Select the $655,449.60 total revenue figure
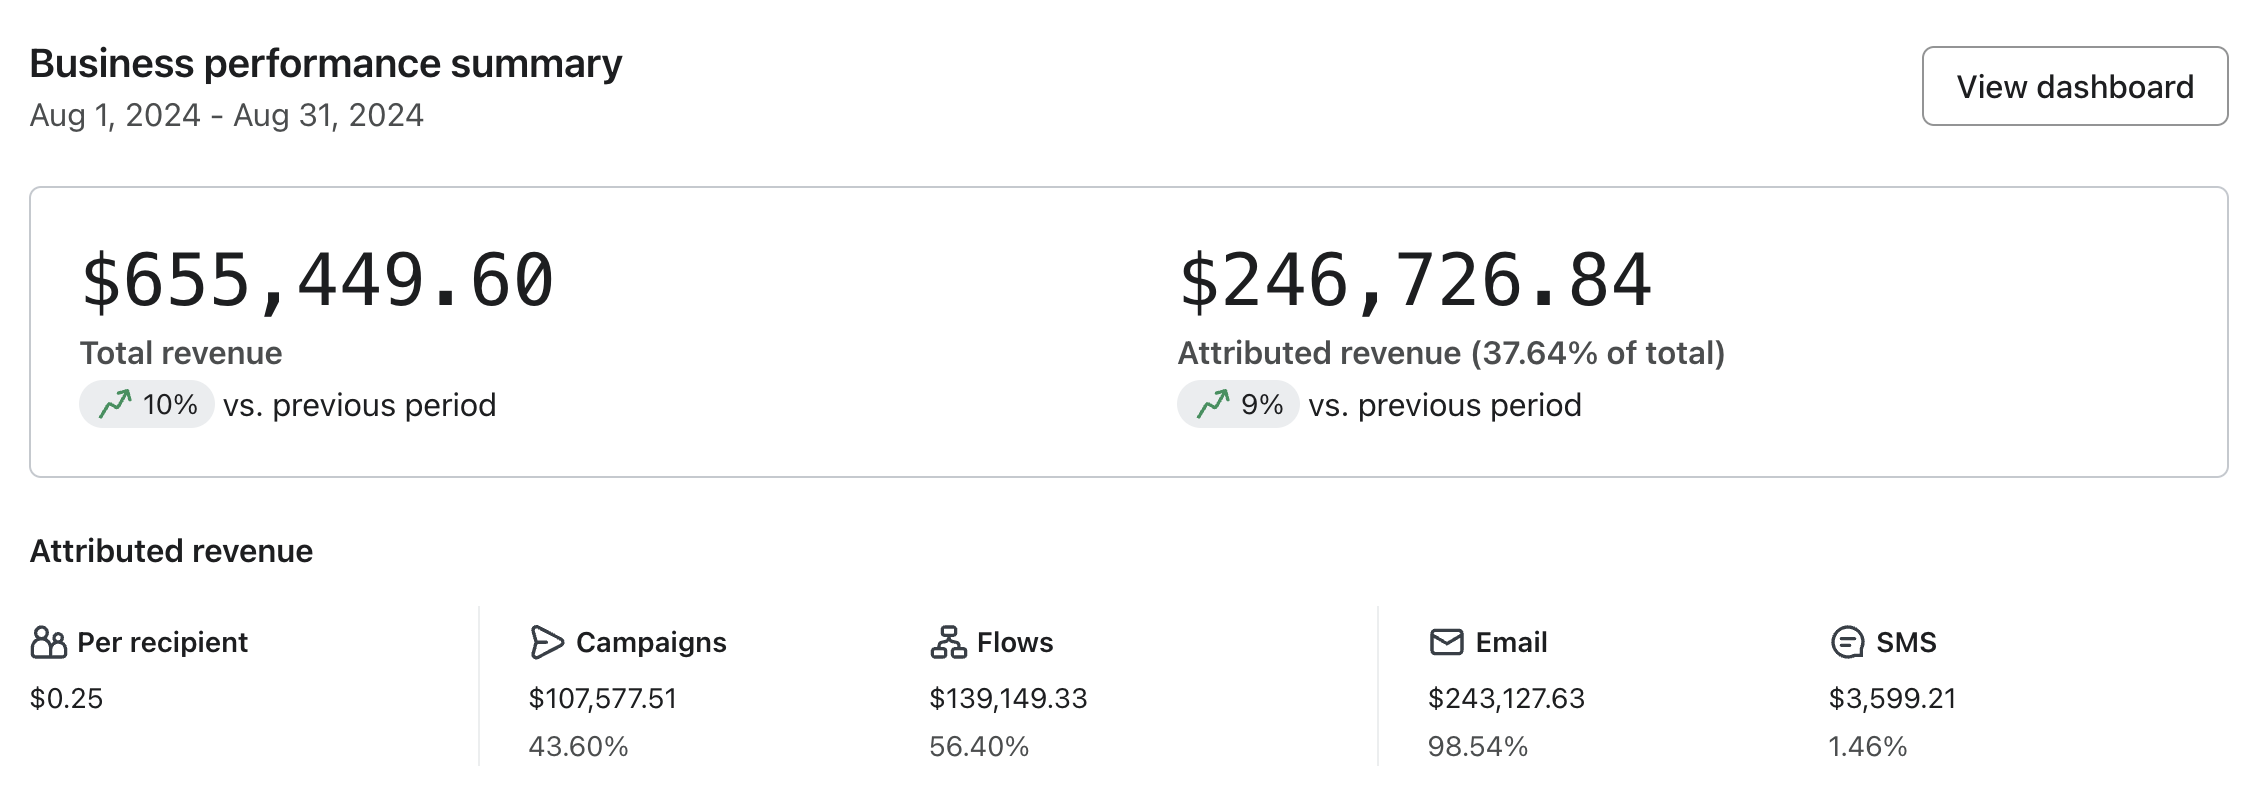This screenshot has width=2258, height=794. point(317,280)
